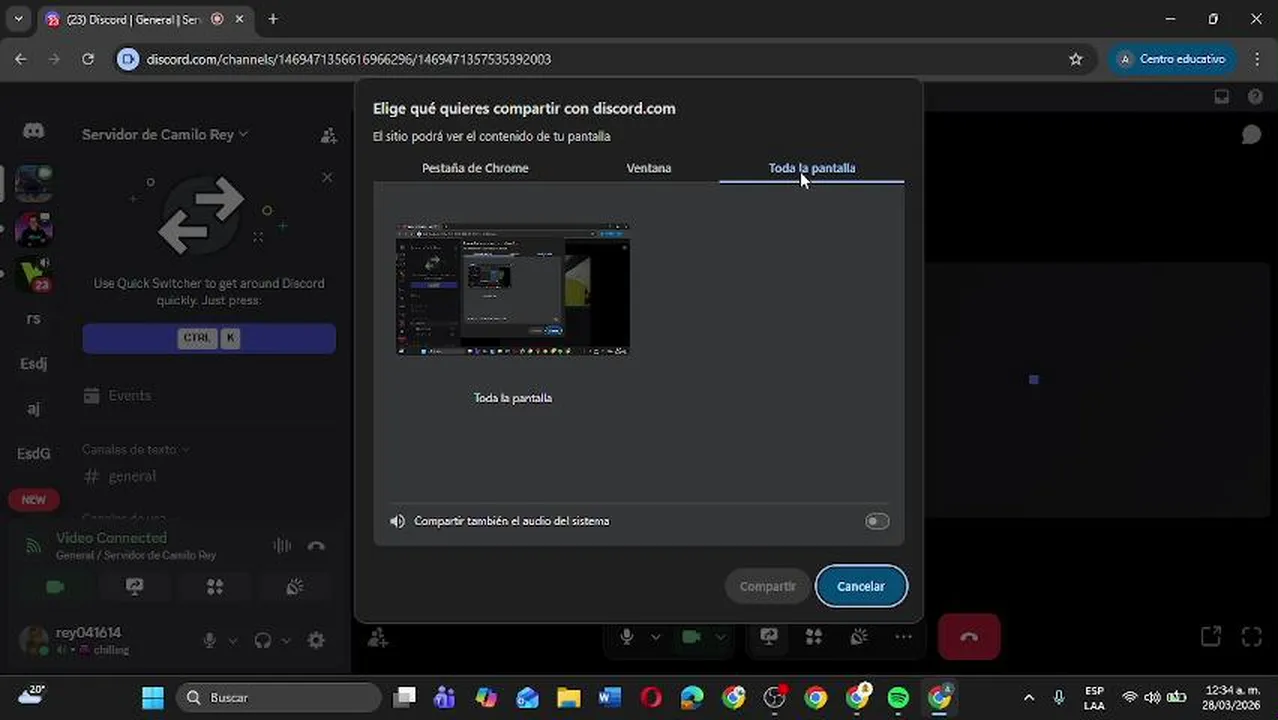Screen dimensions: 1278x720
Task: Open output device options arrow in user panel
Action: click(x=286, y=641)
